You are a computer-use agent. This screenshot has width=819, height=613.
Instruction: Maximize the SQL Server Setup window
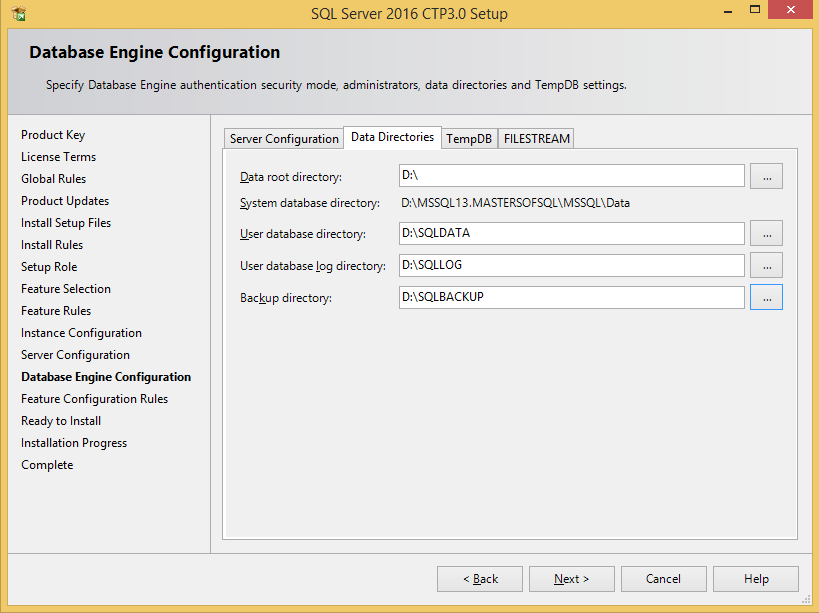point(755,10)
